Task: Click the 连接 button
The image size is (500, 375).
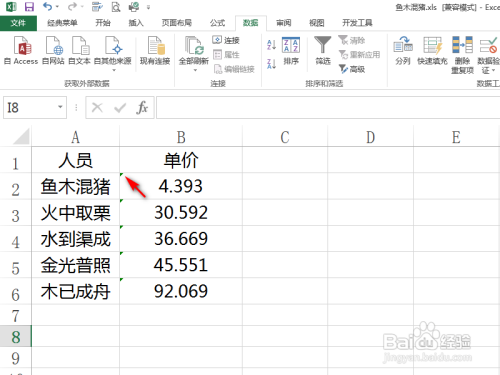Action: click(x=226, y=40)
